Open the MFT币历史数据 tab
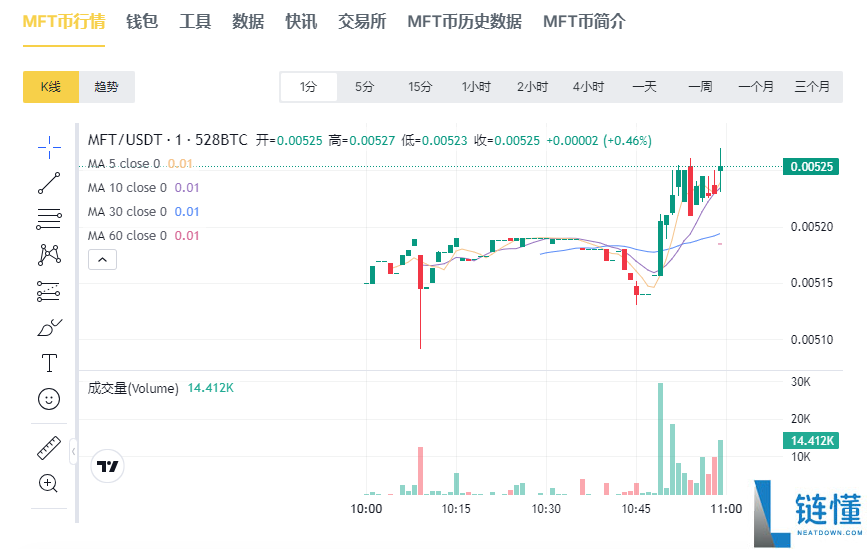 pos(464,22)
